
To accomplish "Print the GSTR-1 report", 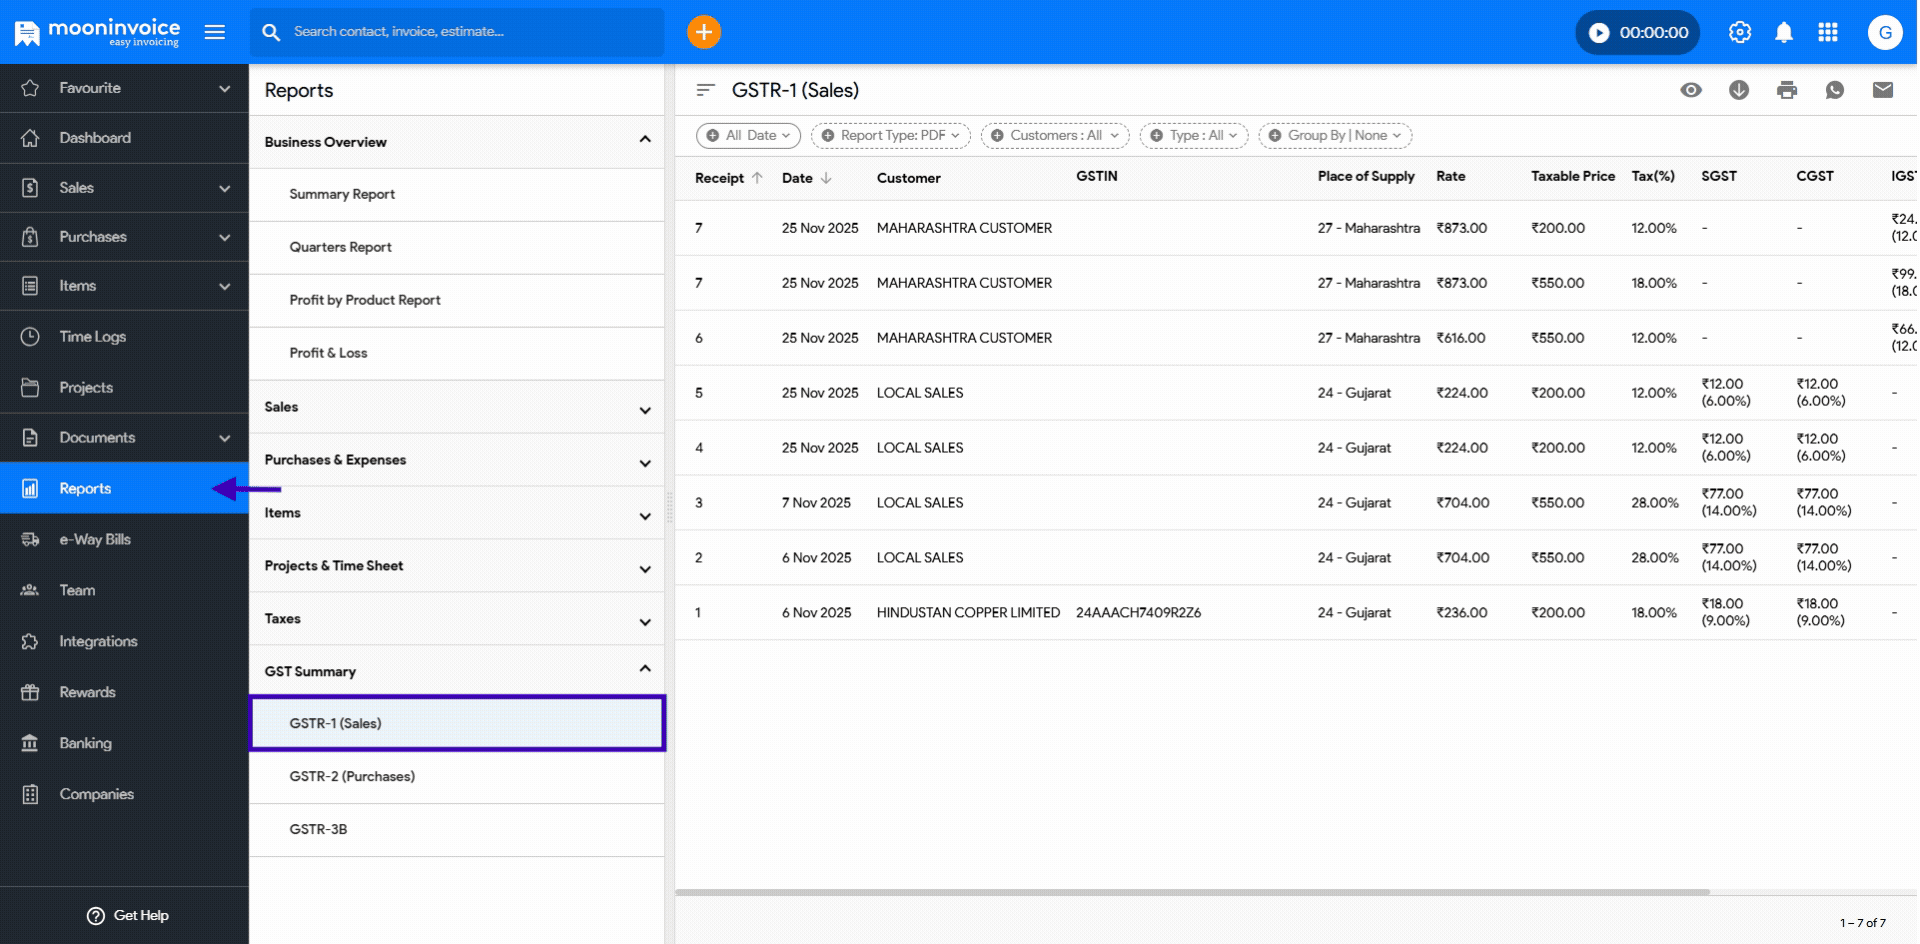I will 1787,90.
